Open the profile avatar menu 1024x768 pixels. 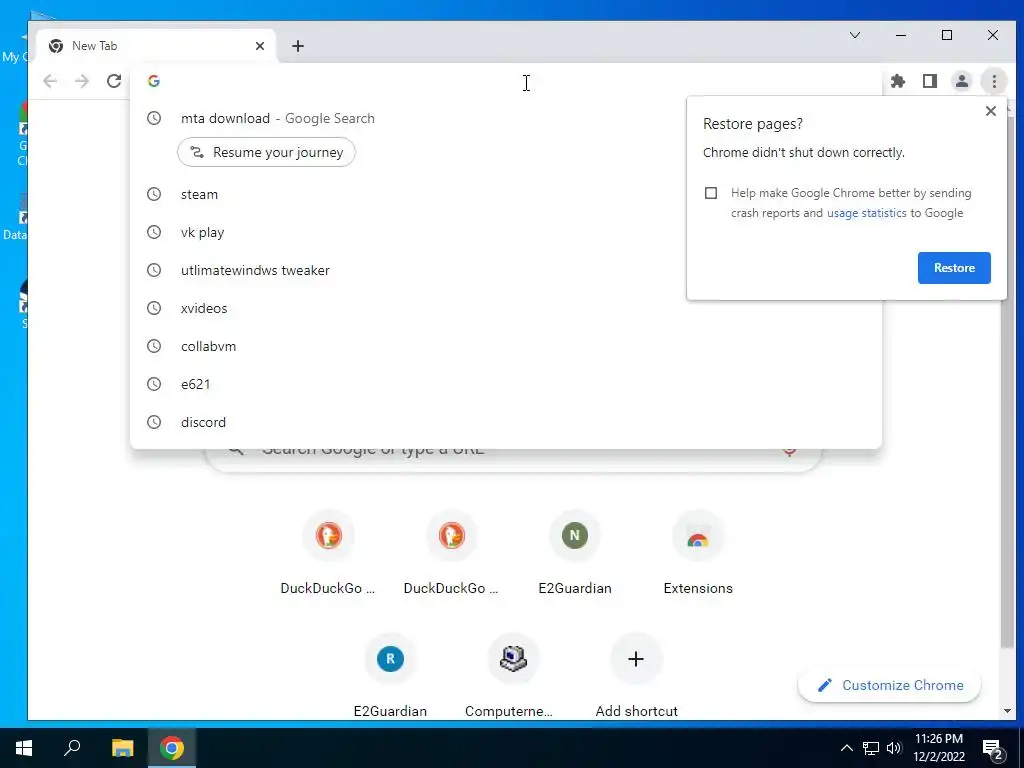coord(962,81)
